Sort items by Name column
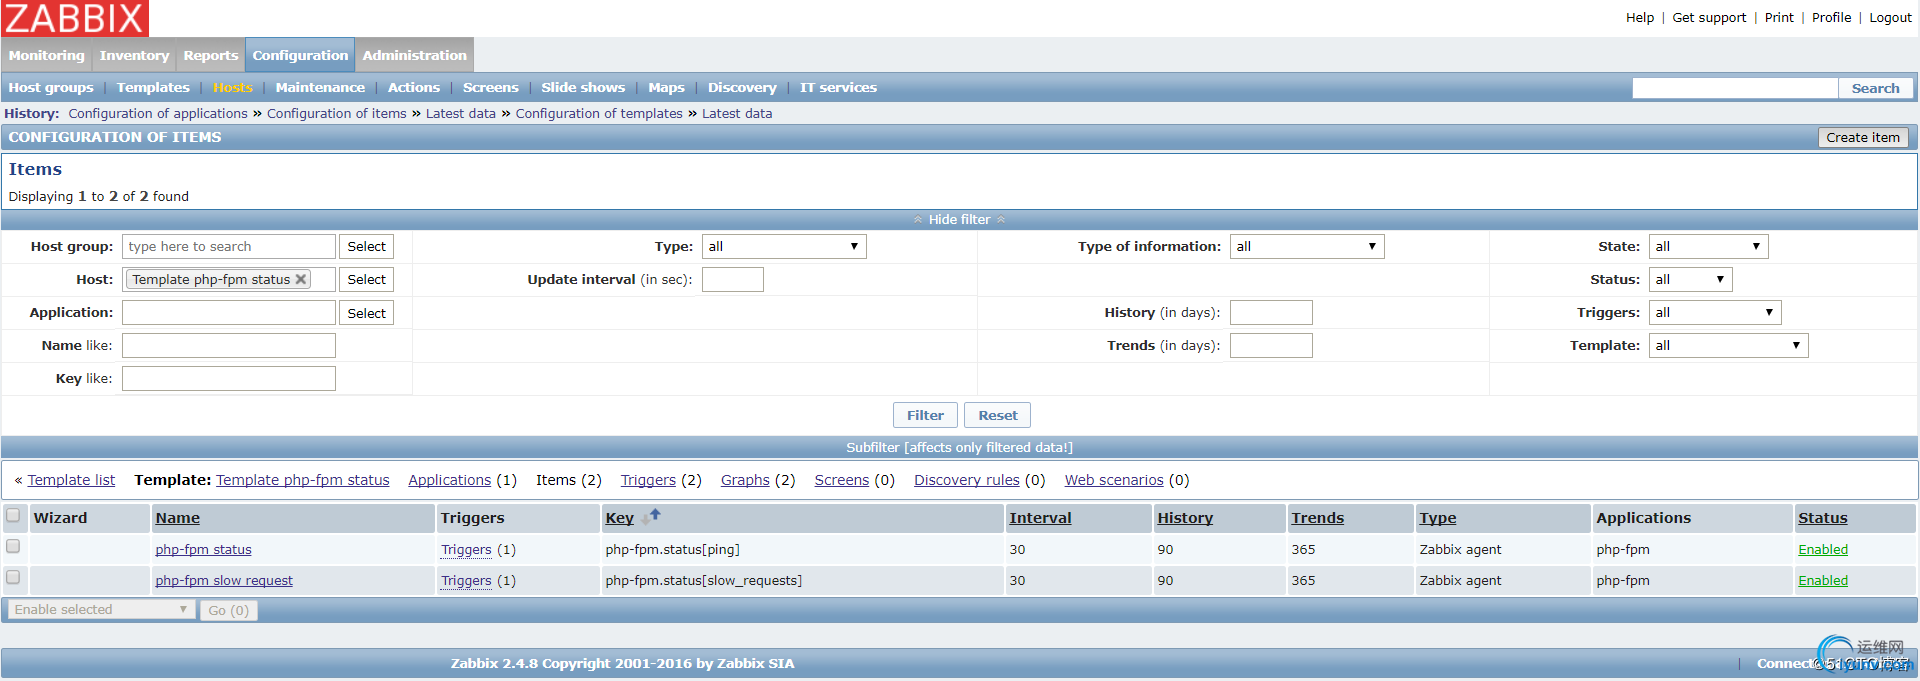The width and height of the screenshot is (1920, 681). [x=177, y=518]
